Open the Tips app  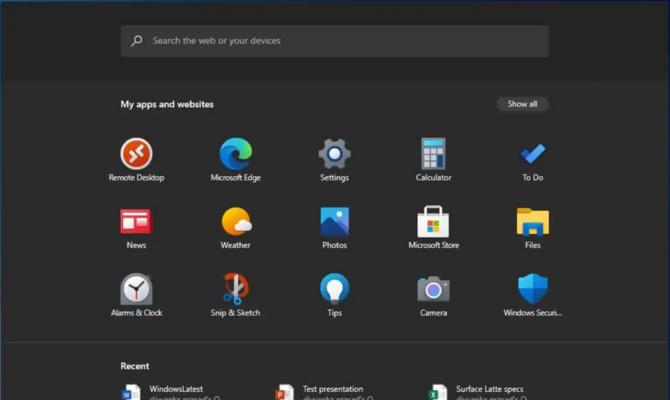tap(334, 295)
